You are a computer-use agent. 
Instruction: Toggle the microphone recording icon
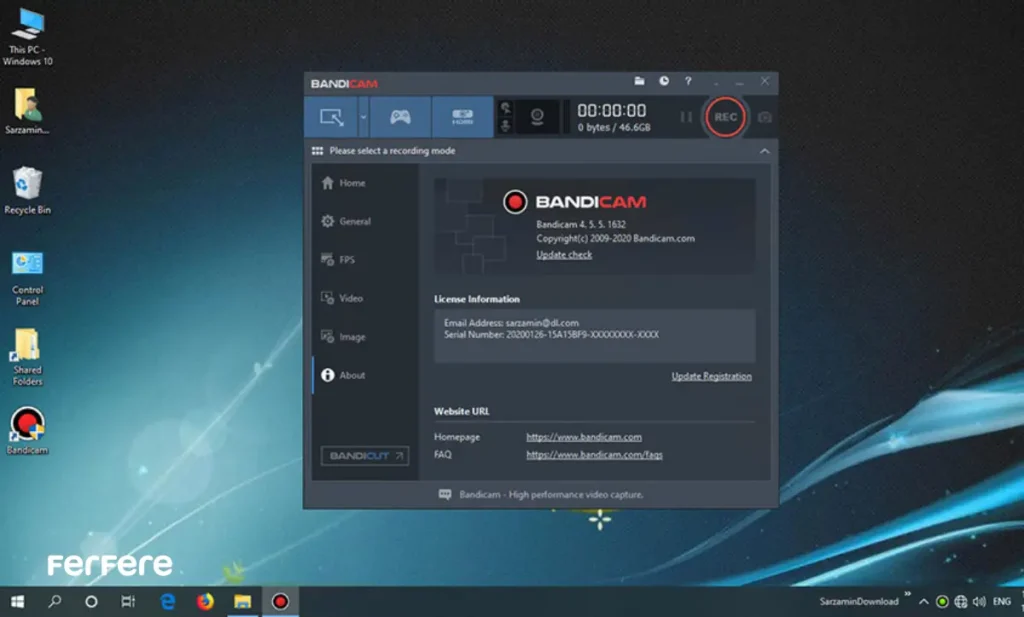[505, 126]
